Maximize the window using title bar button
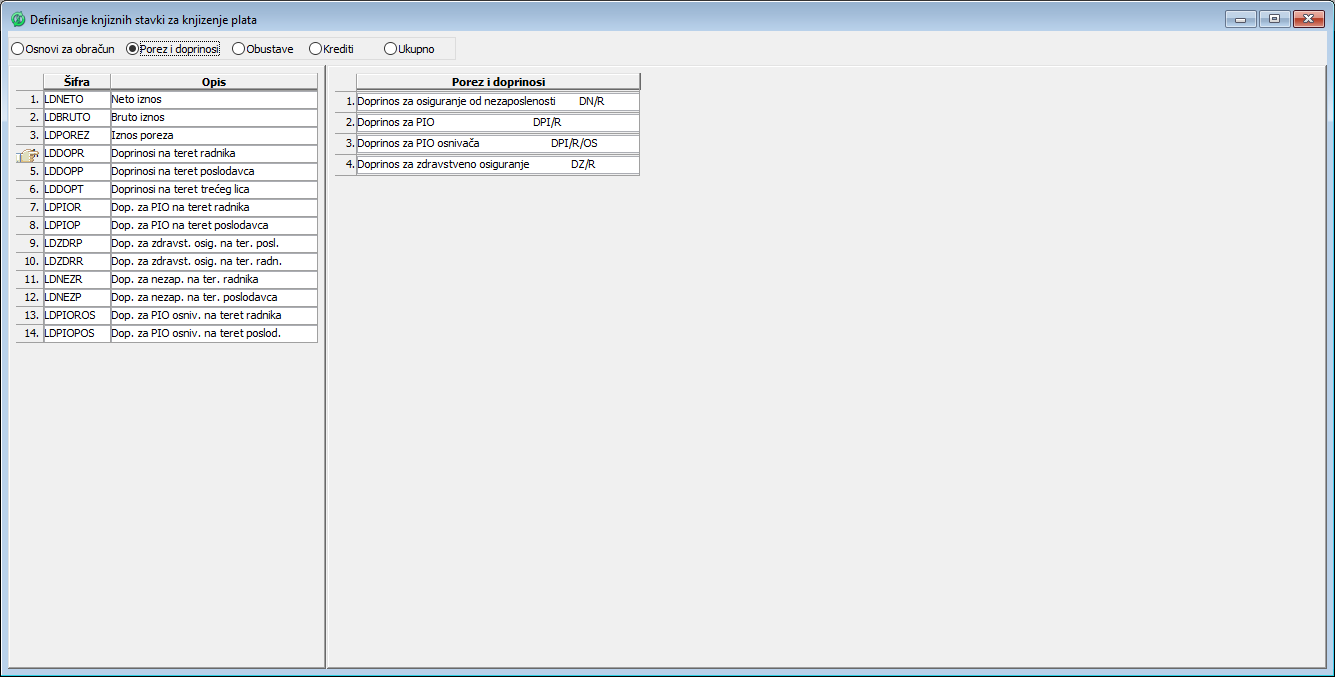 pos(1273,19)
